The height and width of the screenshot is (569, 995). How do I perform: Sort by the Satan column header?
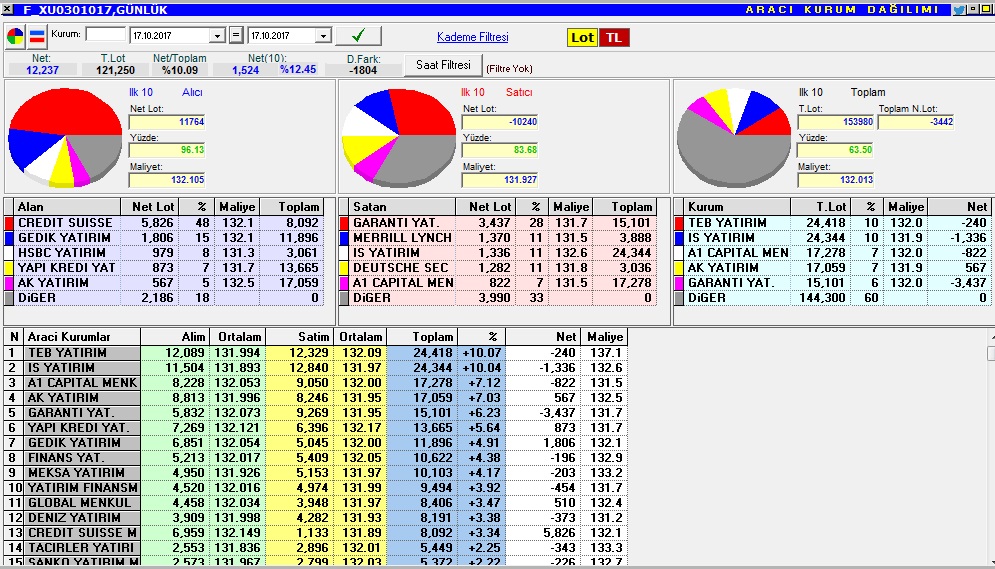point(402,207)
